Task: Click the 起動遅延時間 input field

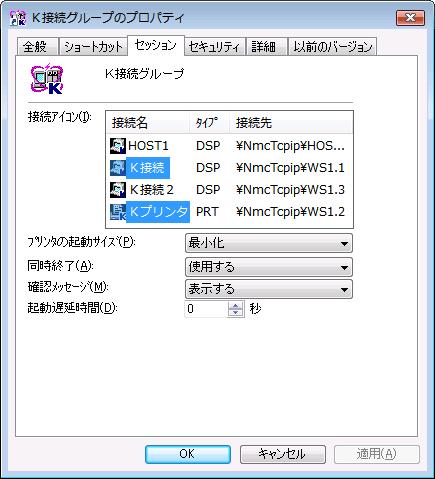Action: tap(206, 309)
